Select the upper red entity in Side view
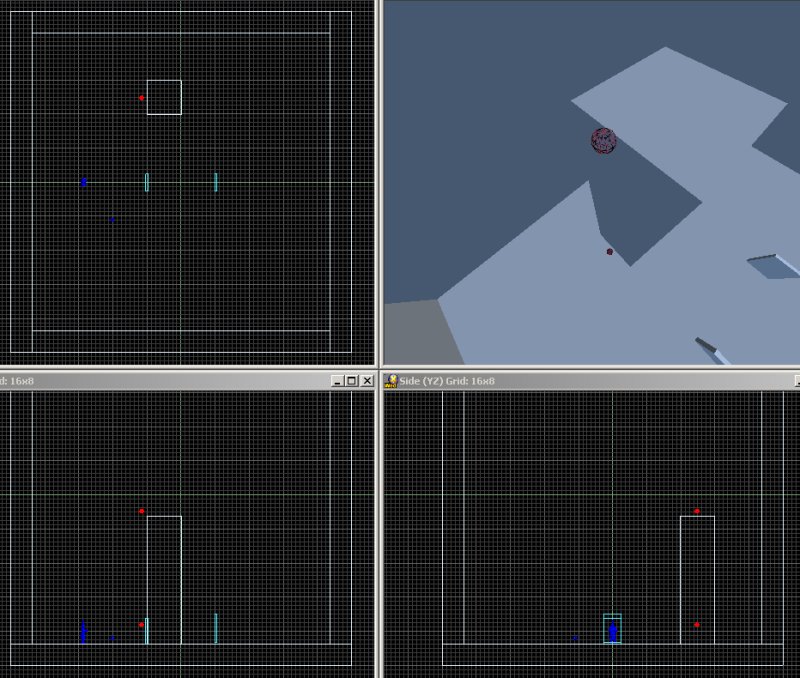The width and height of the screenshot is (800, 678). 697,511
